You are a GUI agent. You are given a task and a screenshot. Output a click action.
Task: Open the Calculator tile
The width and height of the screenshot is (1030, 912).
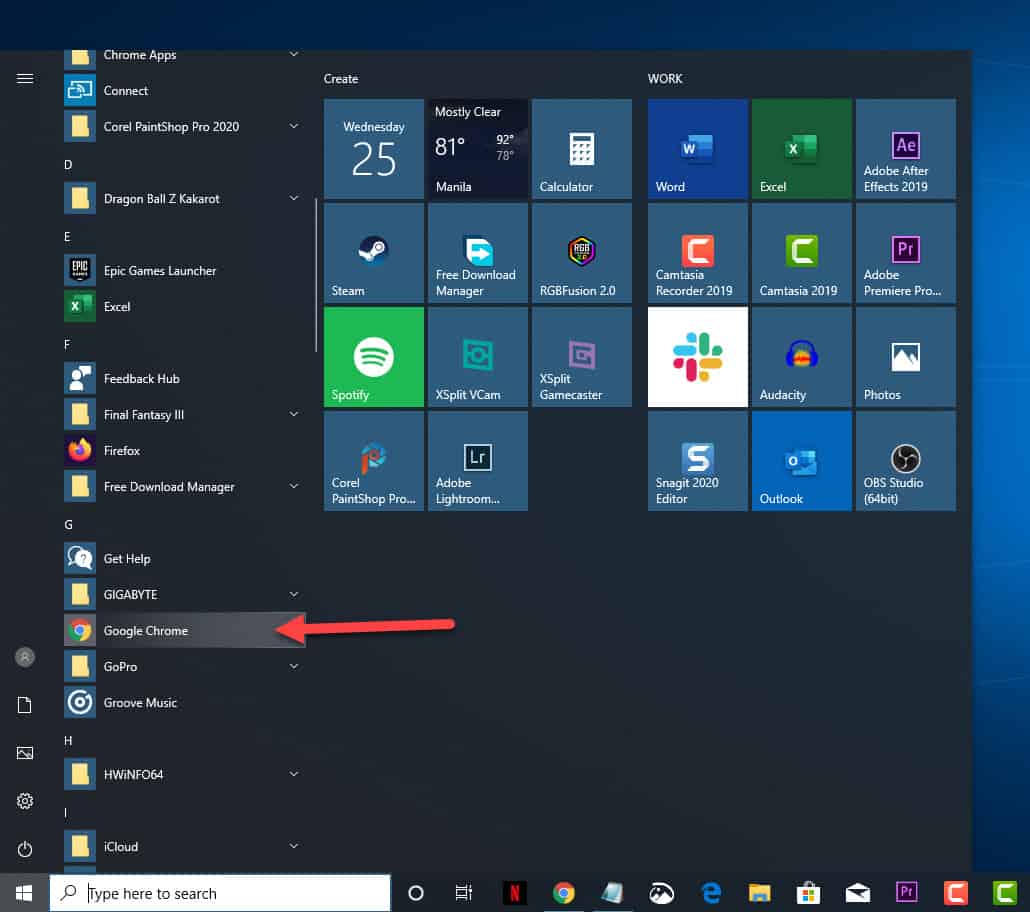point(581,148)
